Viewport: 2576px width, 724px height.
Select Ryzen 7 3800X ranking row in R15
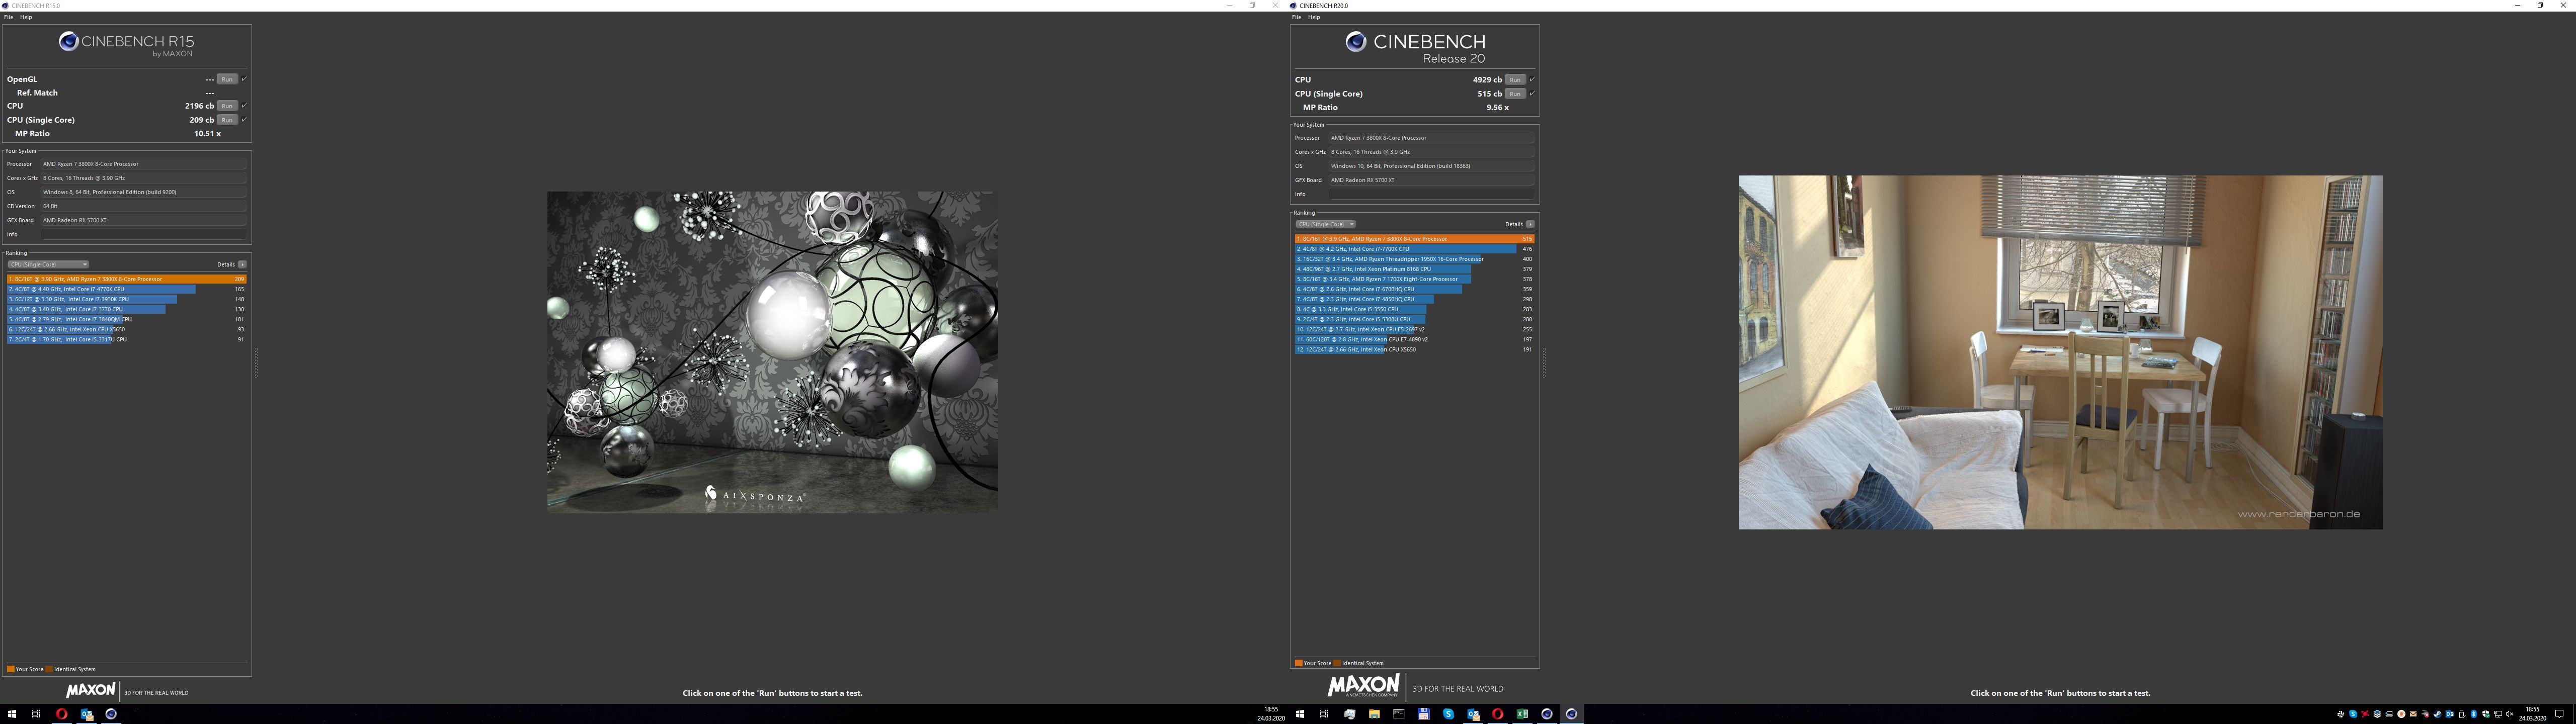[126, 279]
